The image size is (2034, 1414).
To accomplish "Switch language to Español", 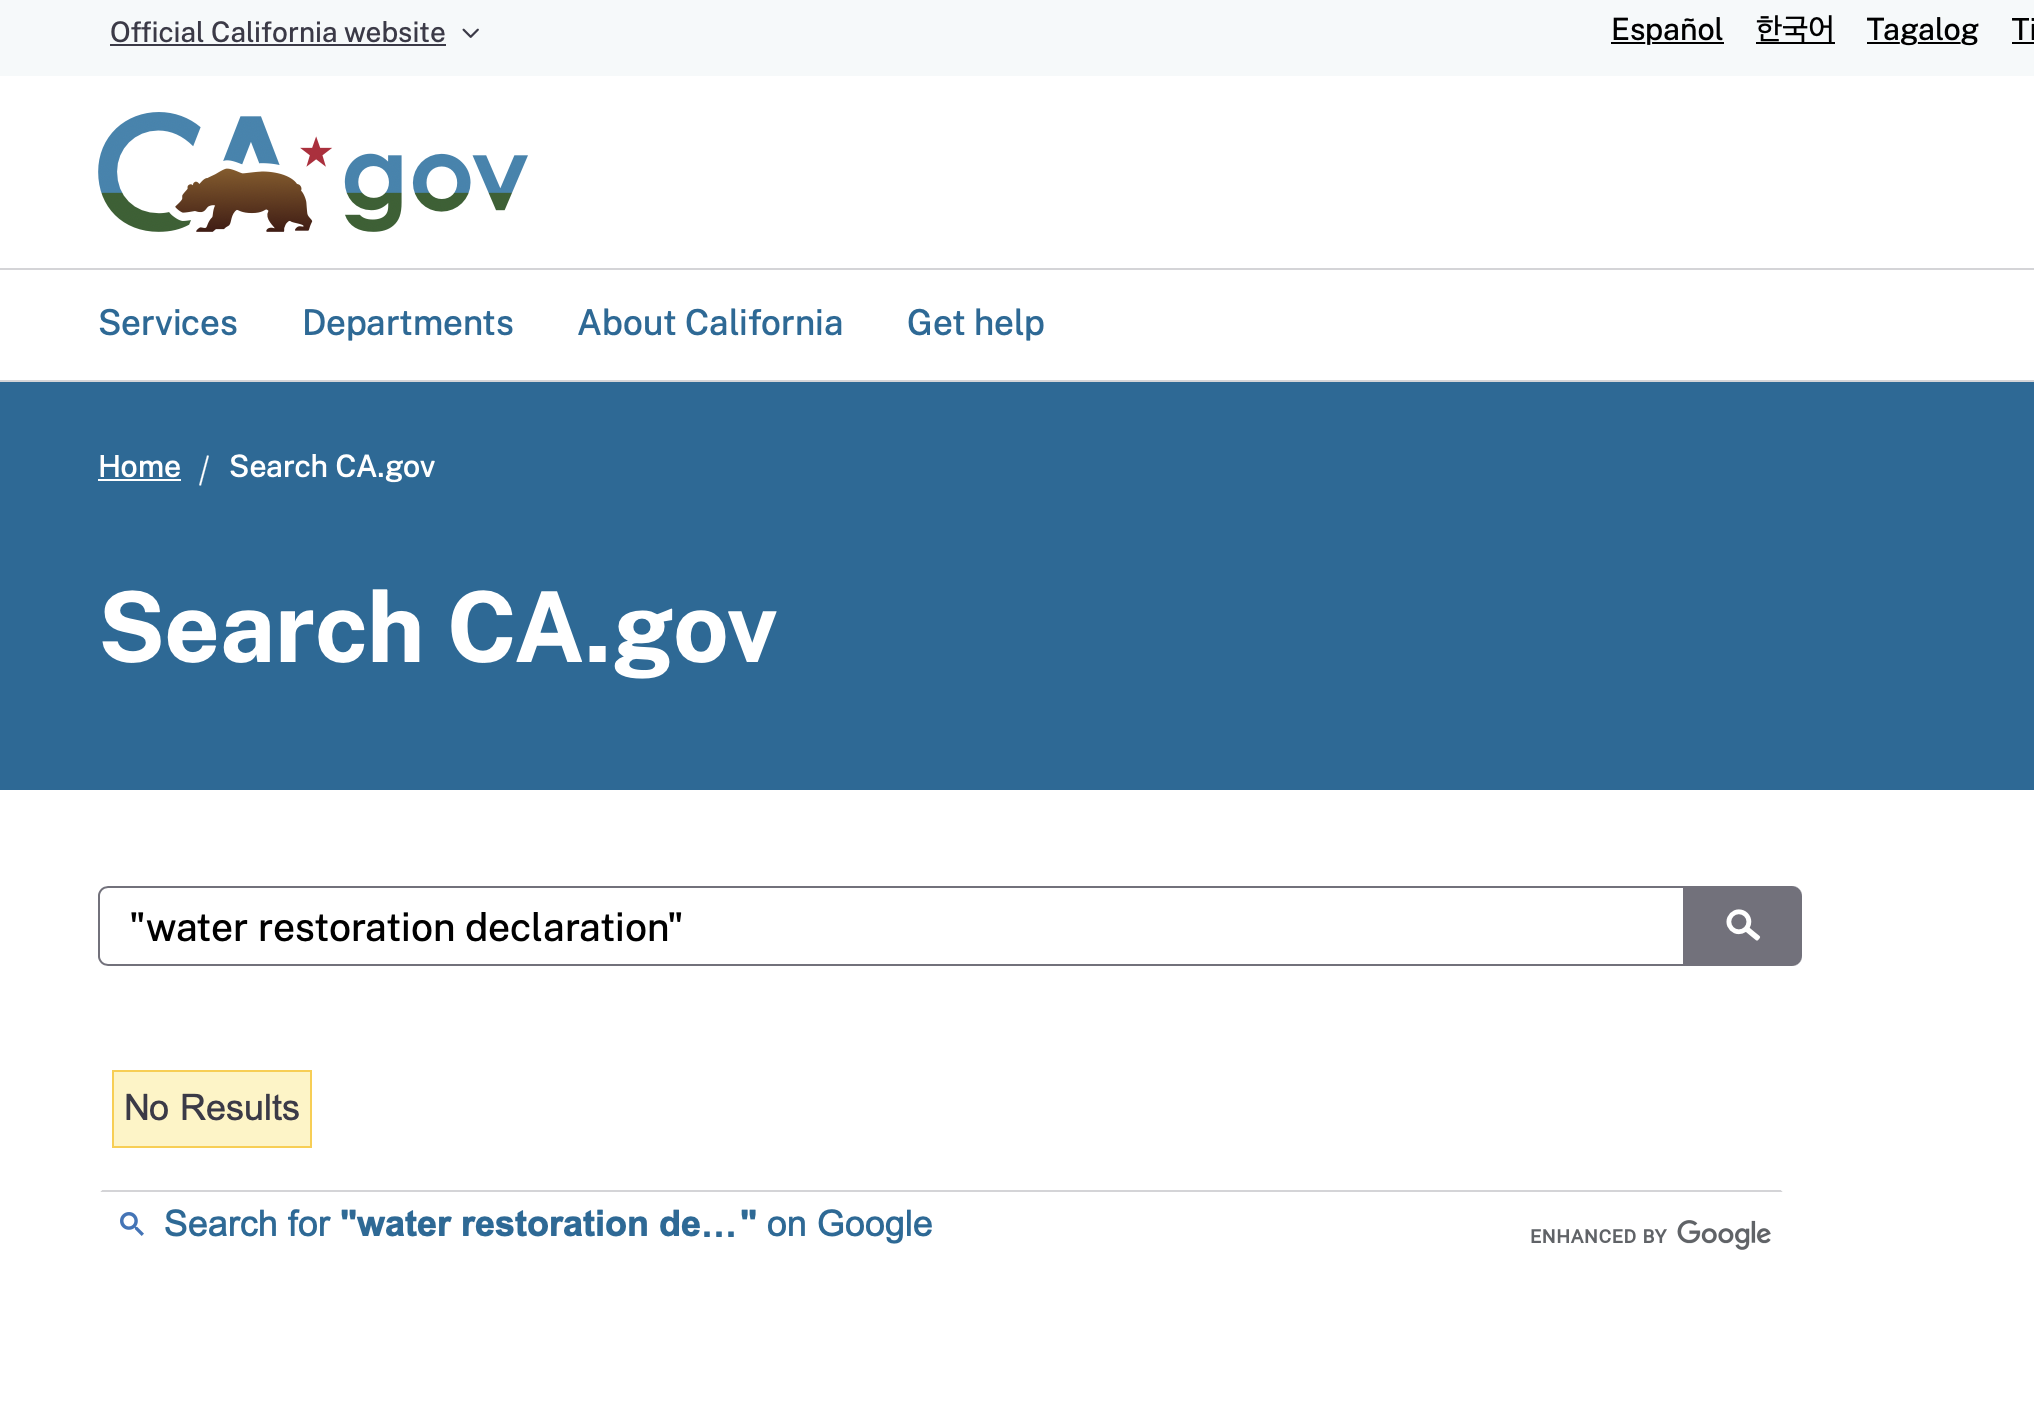I will click(1666, 30).
